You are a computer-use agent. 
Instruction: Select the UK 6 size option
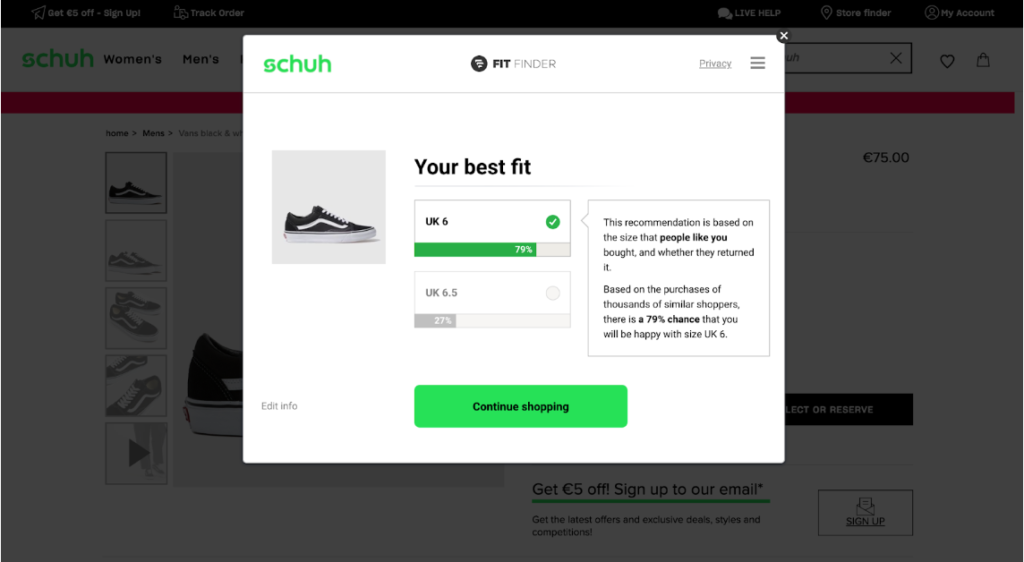[x=492, y=221]
